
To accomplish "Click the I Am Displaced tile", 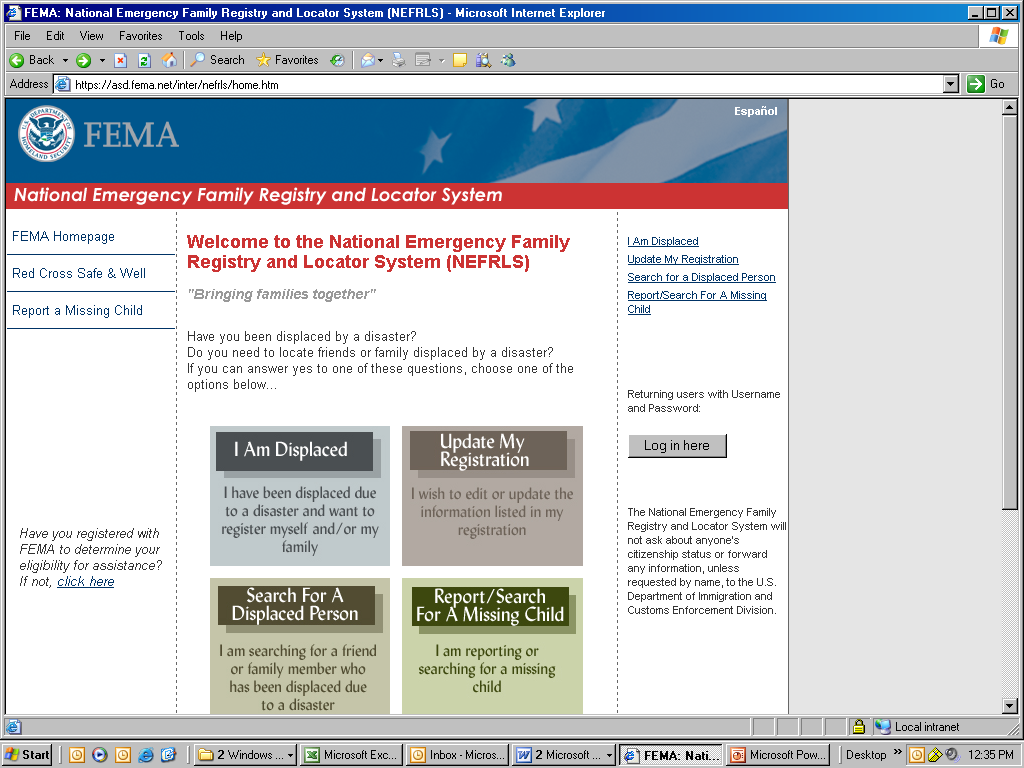I will [x=300, y=496].
